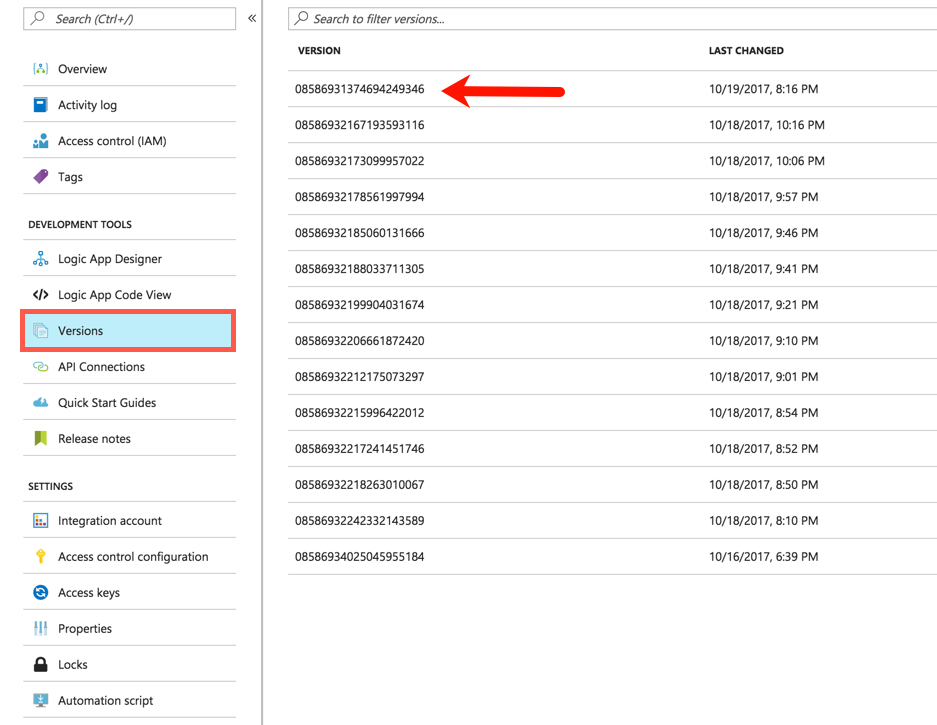Image resolution: width=937 pixels, height=725 pixels.
Task: Click the Release notes bookmark icon
Action: pyautogui.click(x=40, y=439)
